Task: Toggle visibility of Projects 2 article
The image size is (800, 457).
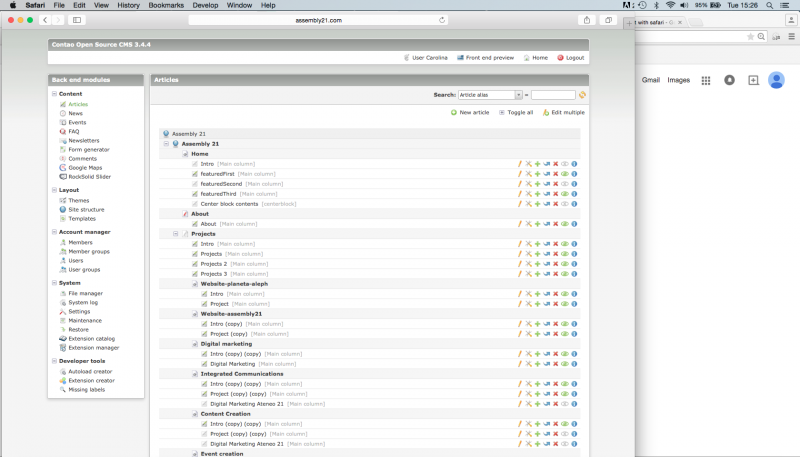Action: coord(565,264)
